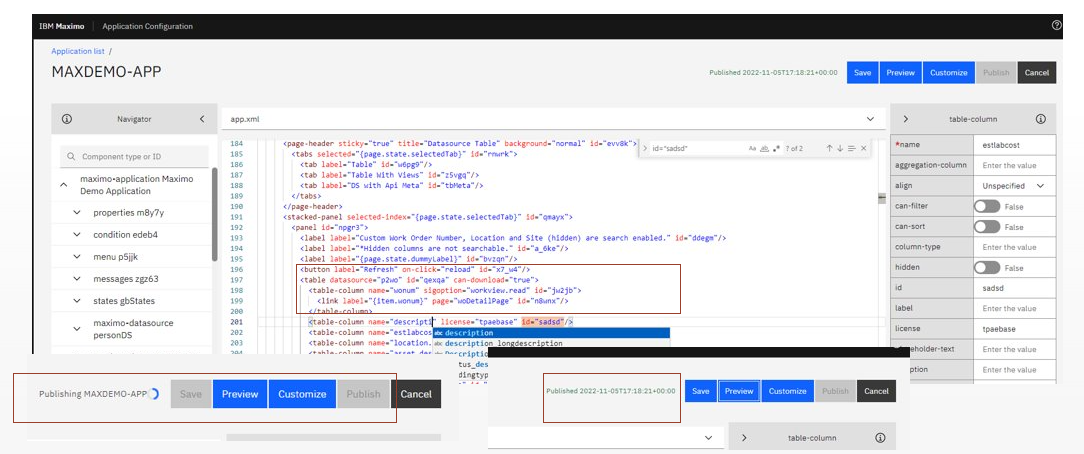Screen dimensions: 1084x454
Task: Click the right chevron in the lower inset table-column header
Action: coord(744,437)
